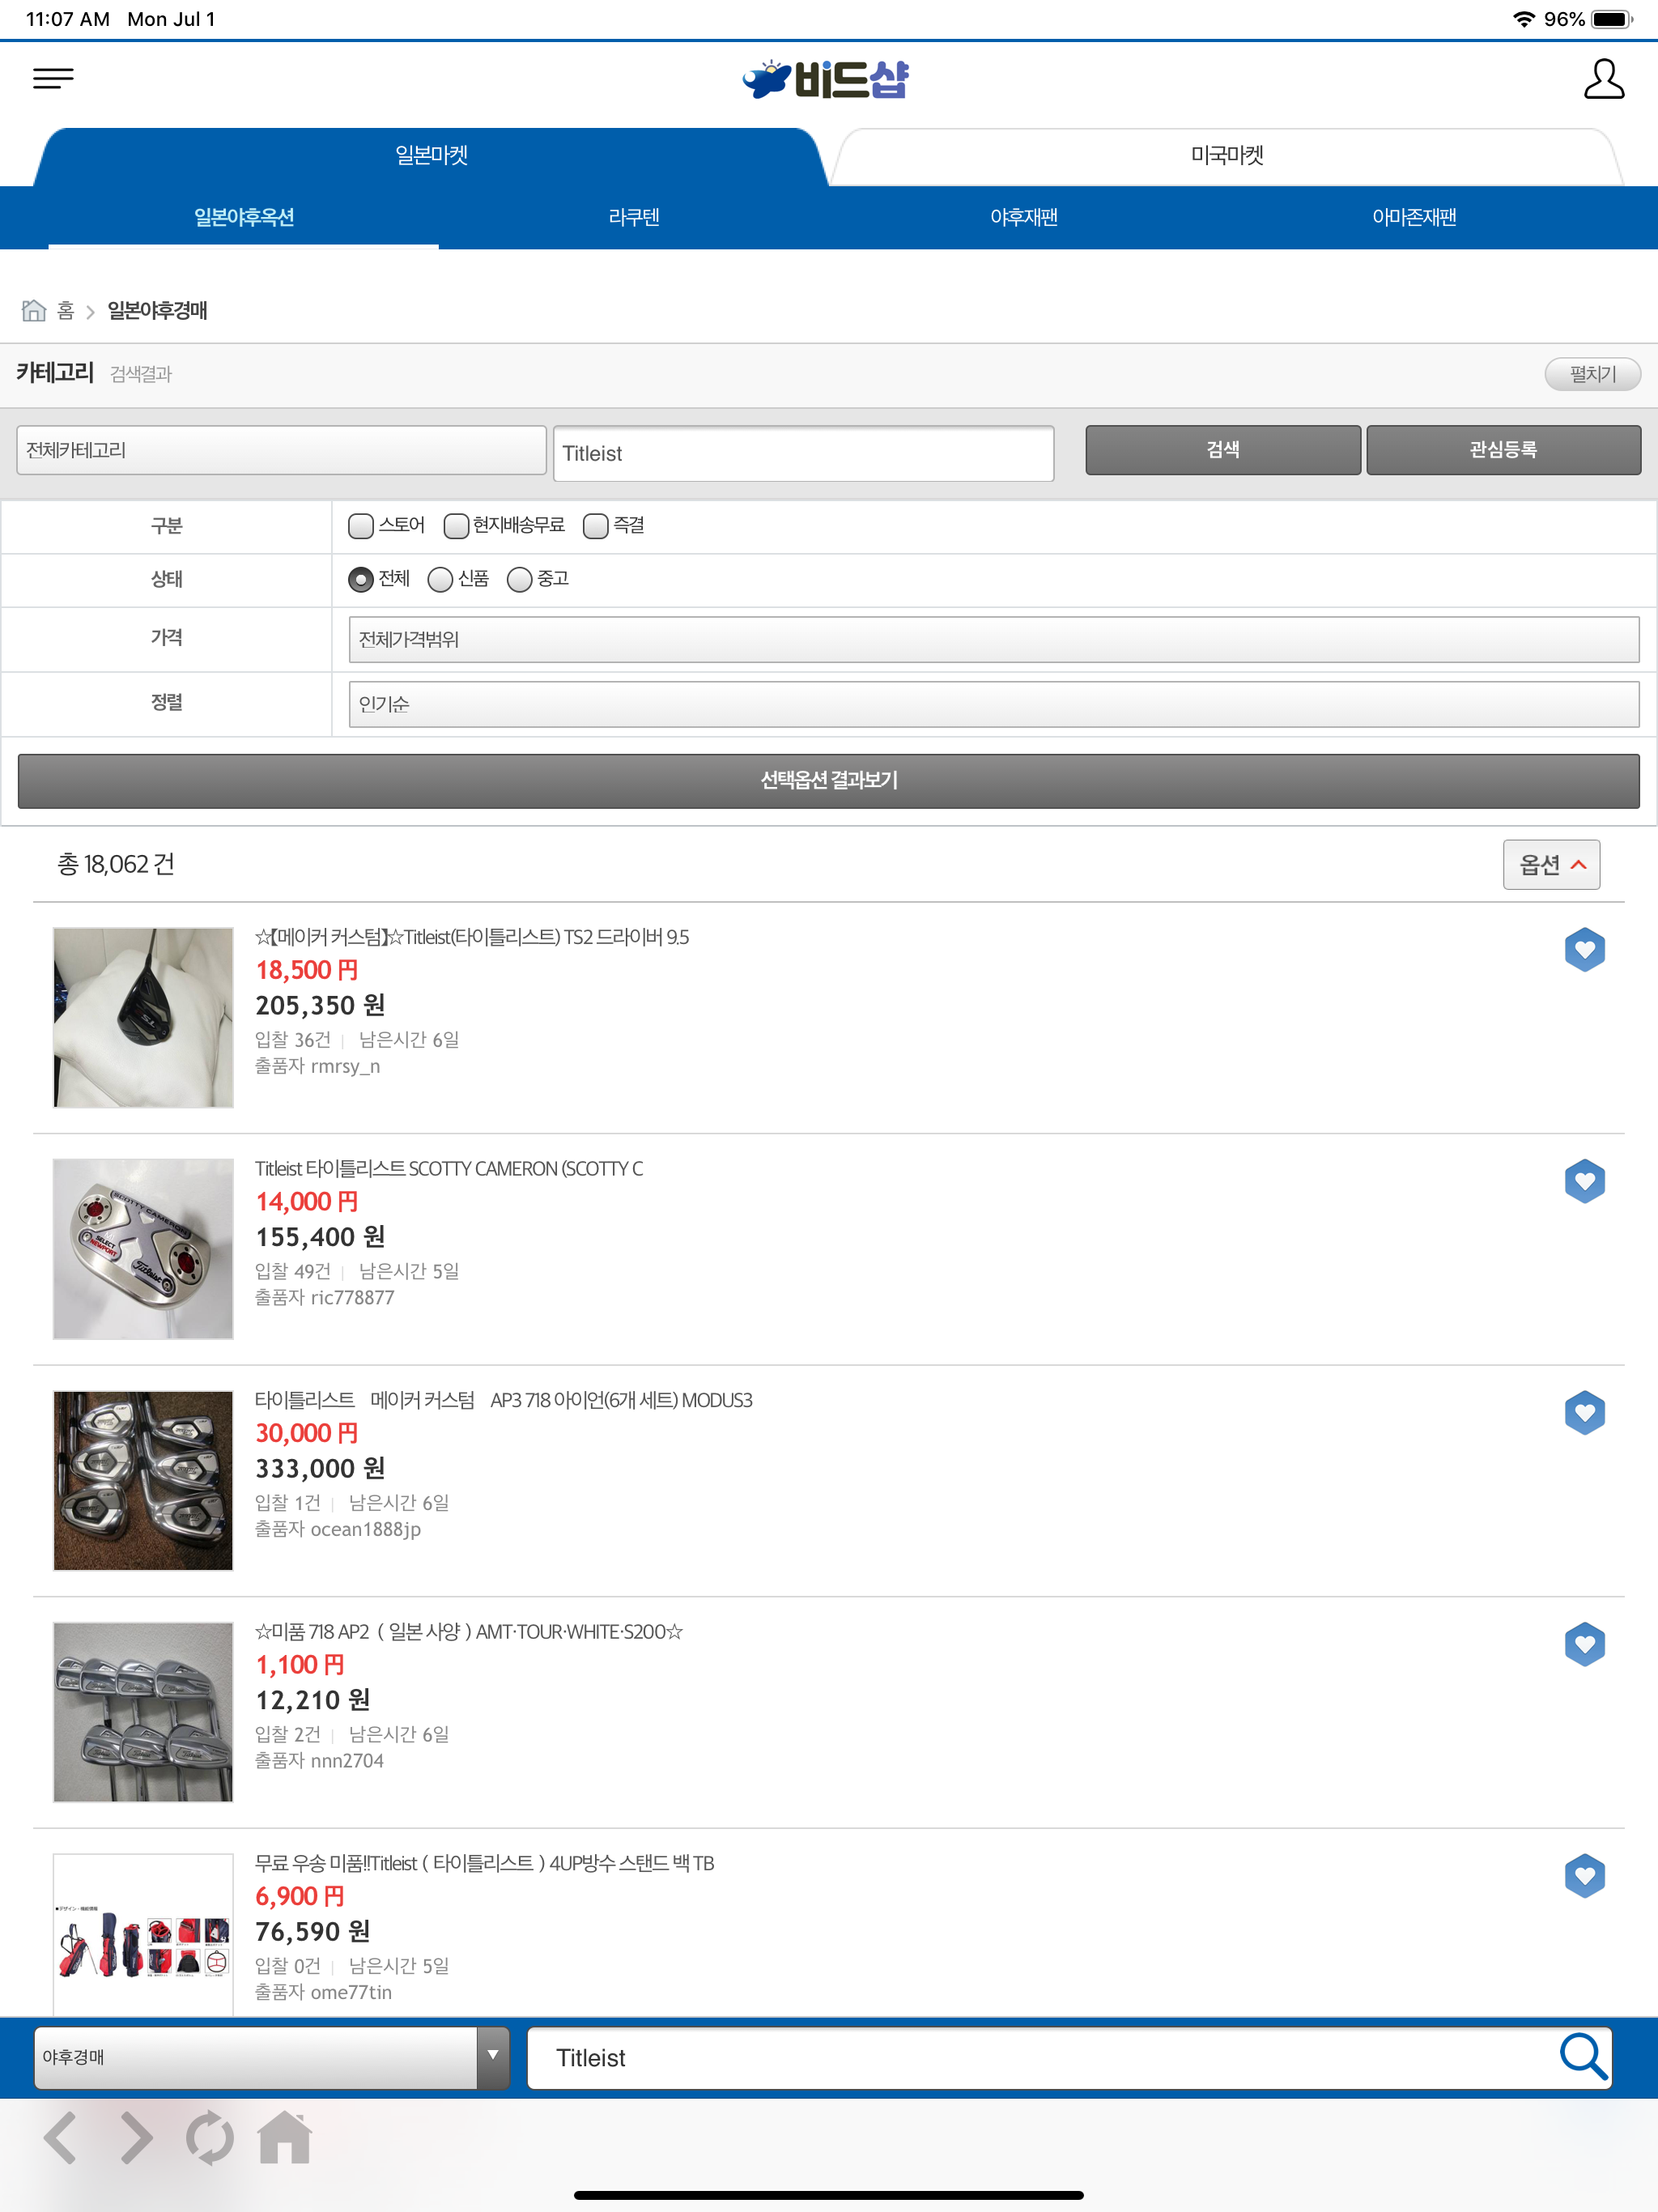
Task: Open the black driver head thumbnail
Action: coord(143,1018)
